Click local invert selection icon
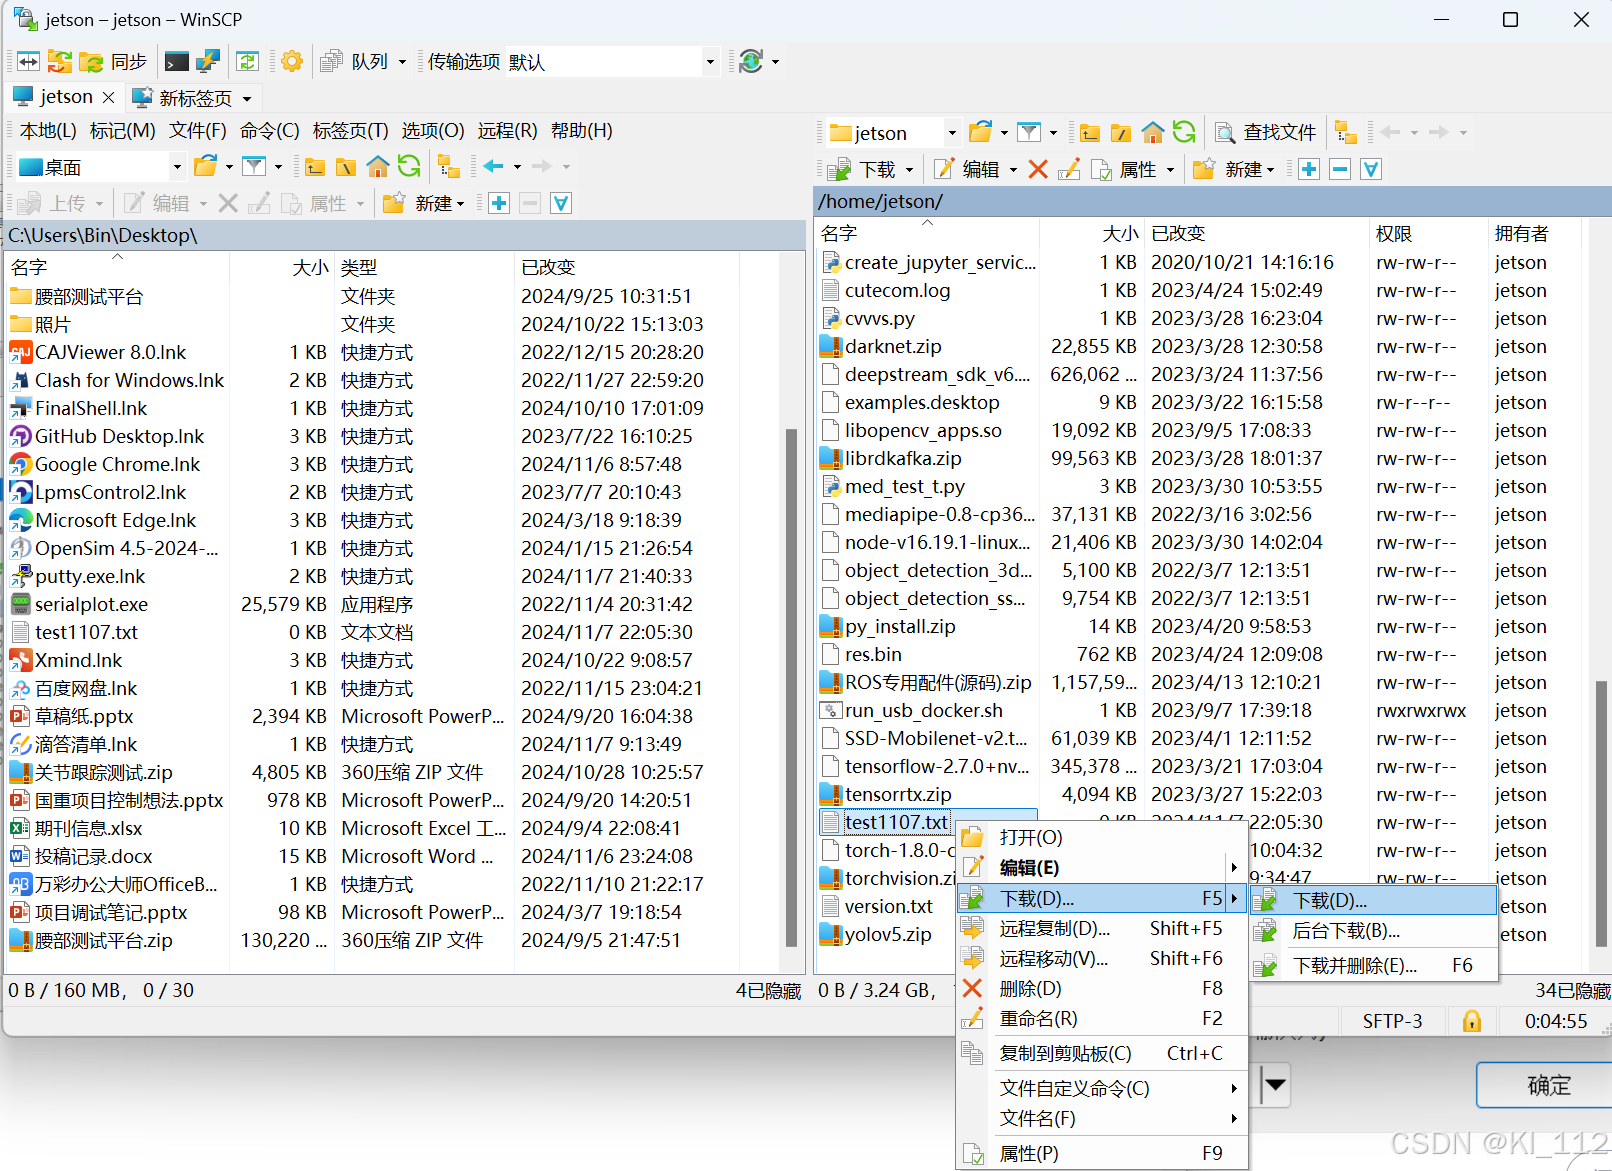The width and height of the screenshot is (1612, 1171). coord(561,204)
